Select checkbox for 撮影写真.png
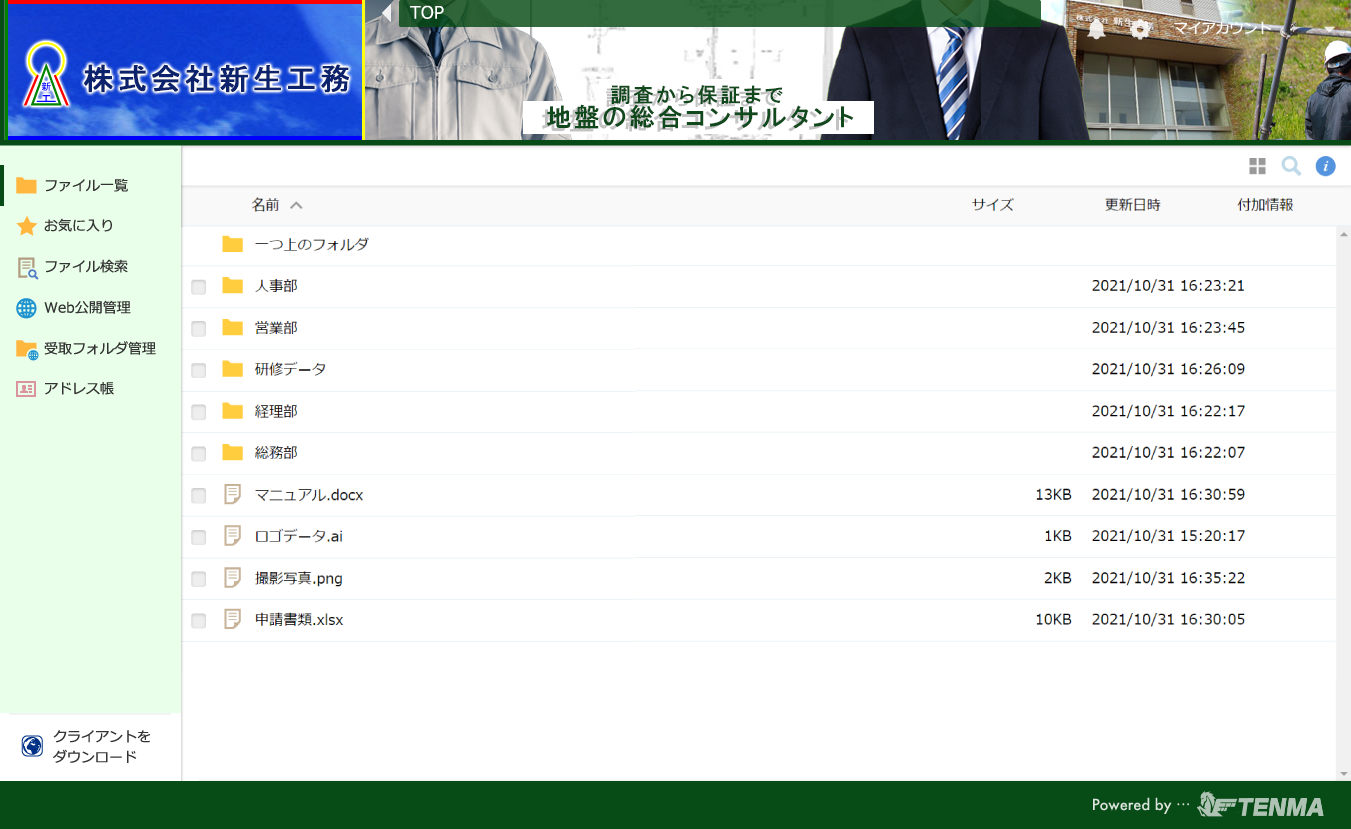1351x829 pixels. tap(199, 579)
